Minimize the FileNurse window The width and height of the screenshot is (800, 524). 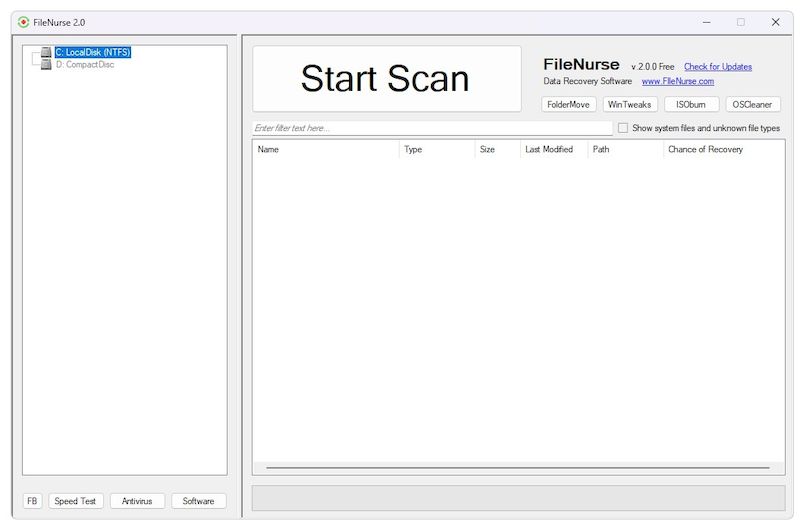point(707,22)
